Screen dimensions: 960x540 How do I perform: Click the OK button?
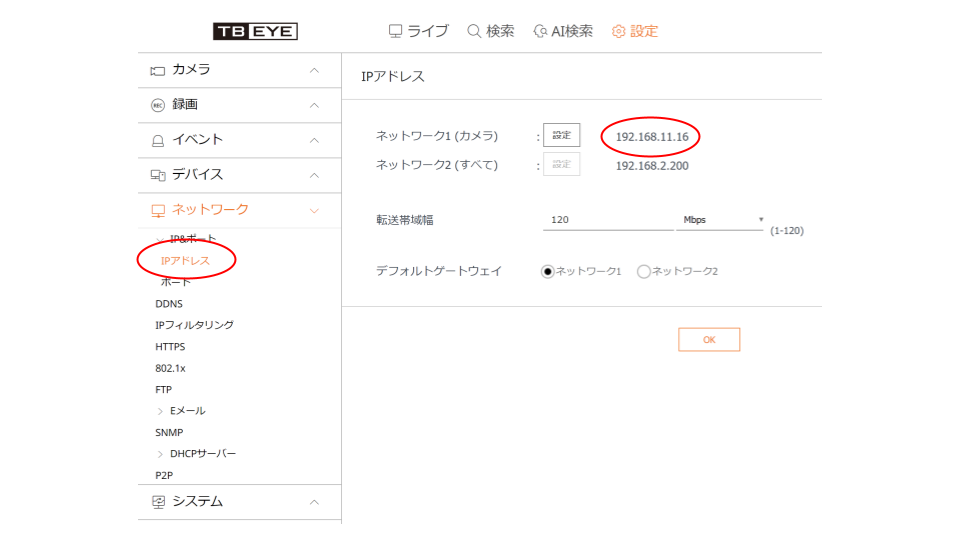(709, 340)
